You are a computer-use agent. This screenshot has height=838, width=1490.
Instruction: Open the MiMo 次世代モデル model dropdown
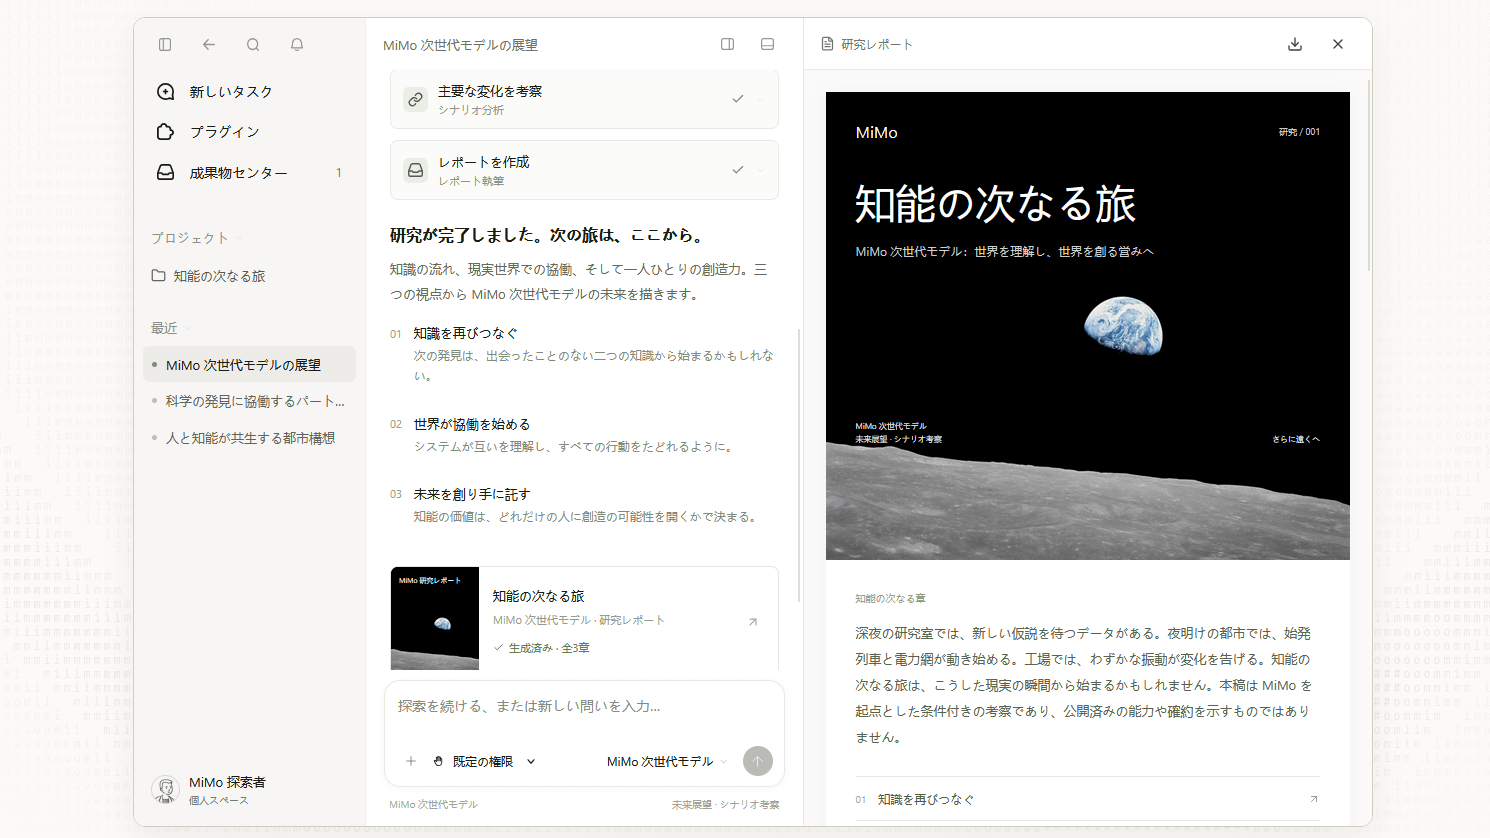point(667,761)
